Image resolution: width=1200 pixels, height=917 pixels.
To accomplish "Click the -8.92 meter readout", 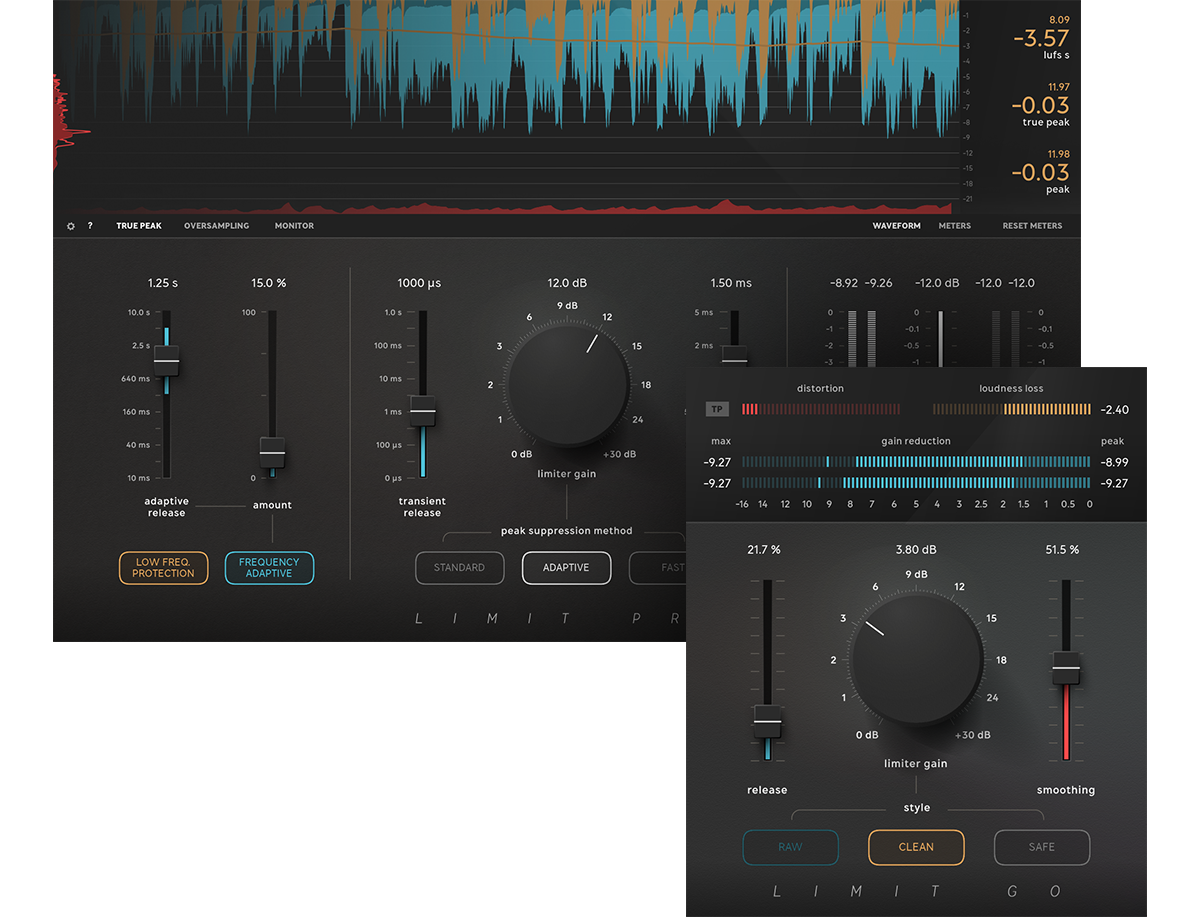I will [845, 283].
